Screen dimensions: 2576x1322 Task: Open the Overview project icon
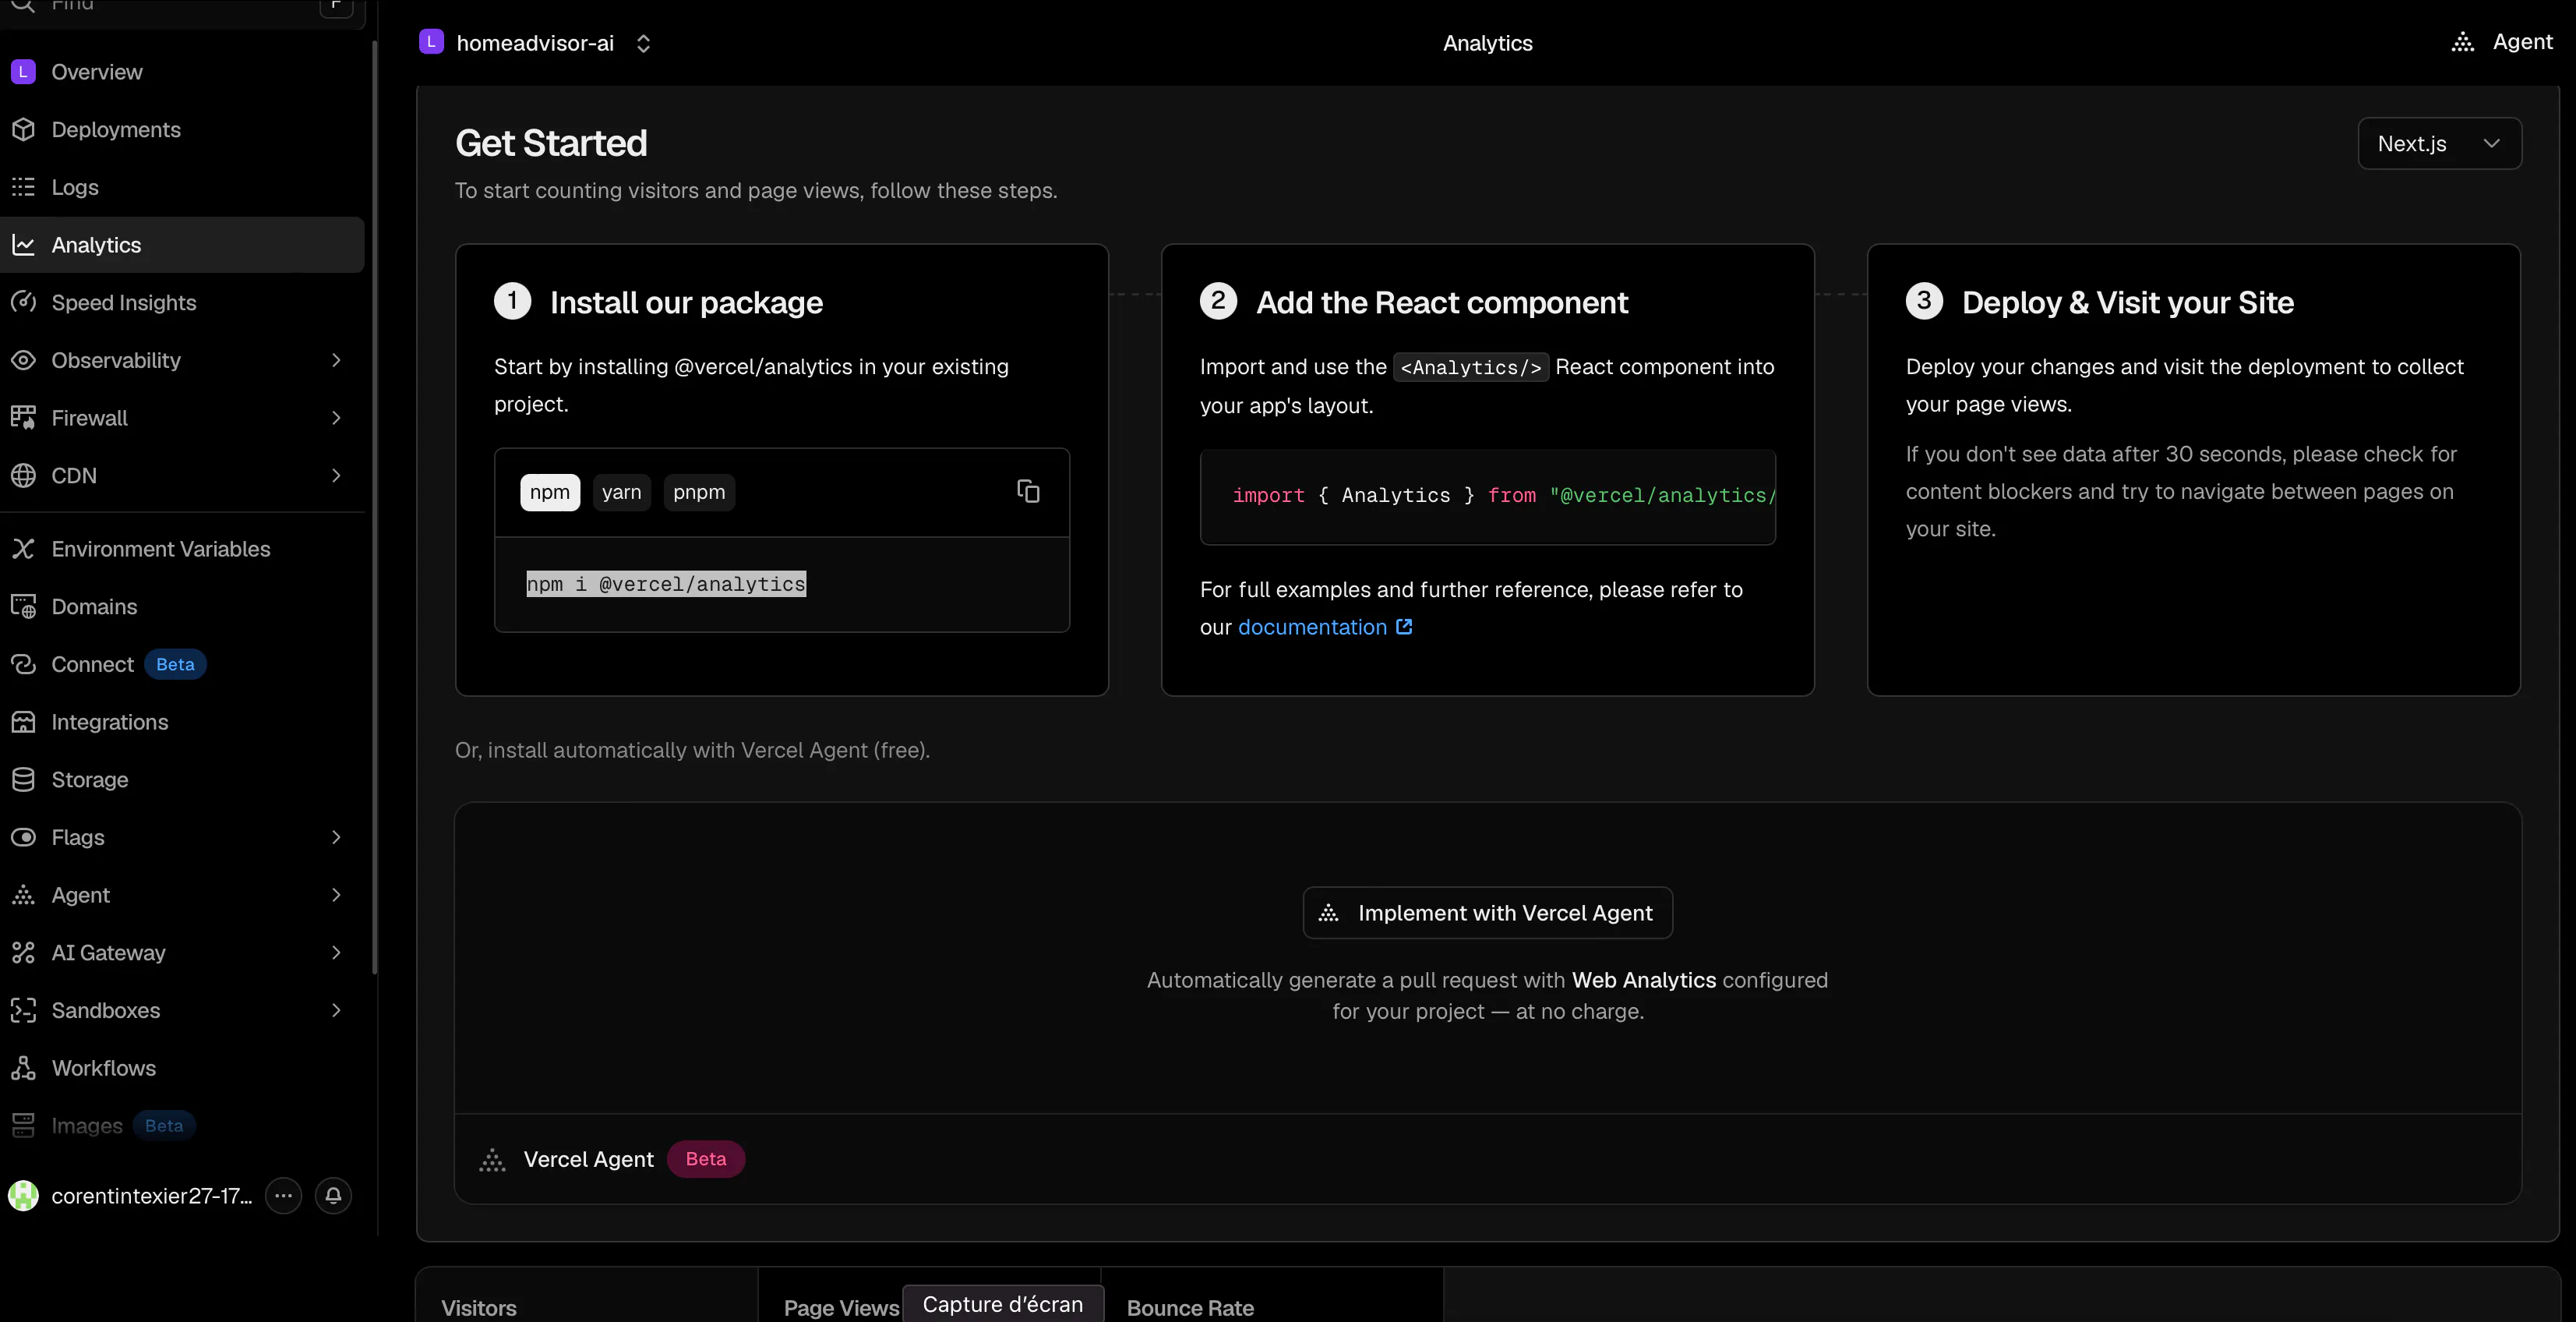point(23,72)
